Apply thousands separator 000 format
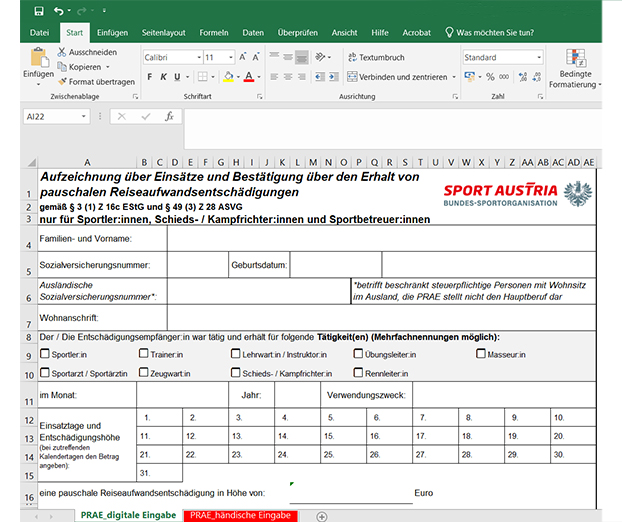This screenshot has width=622, height=522. (504, 77)
